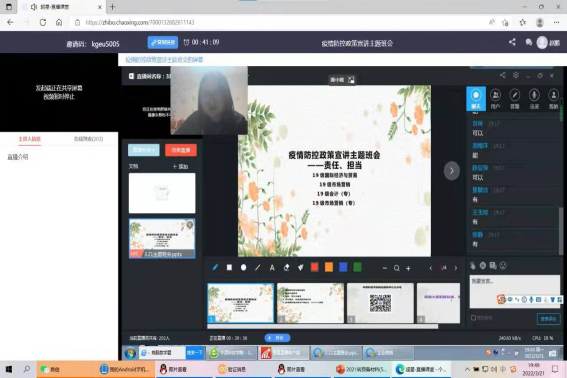Toggle picture-in-picture 画中画 button
567x378 pixels.
pyautogui.click(x=342, y=80)
